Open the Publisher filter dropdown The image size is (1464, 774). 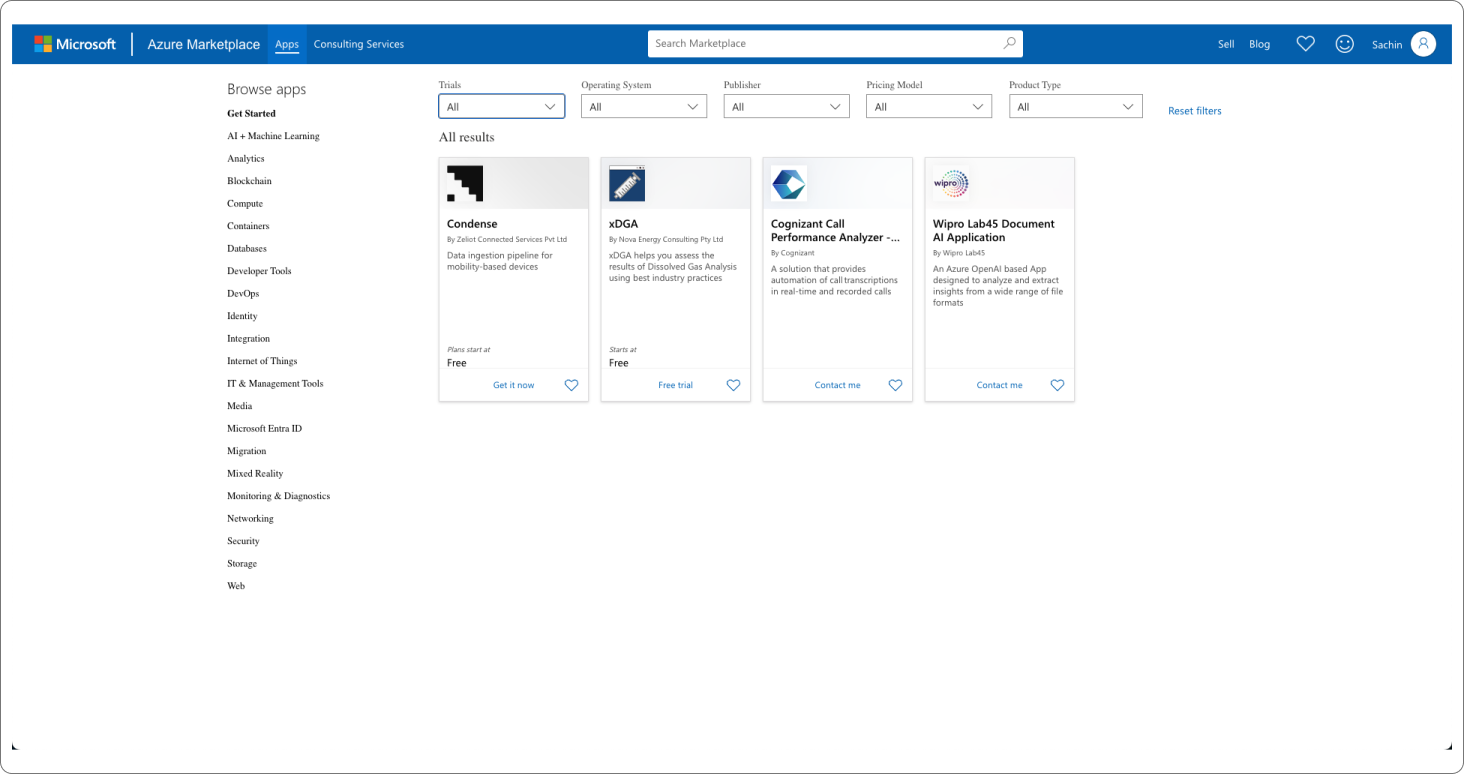click(x=787, y=106)
